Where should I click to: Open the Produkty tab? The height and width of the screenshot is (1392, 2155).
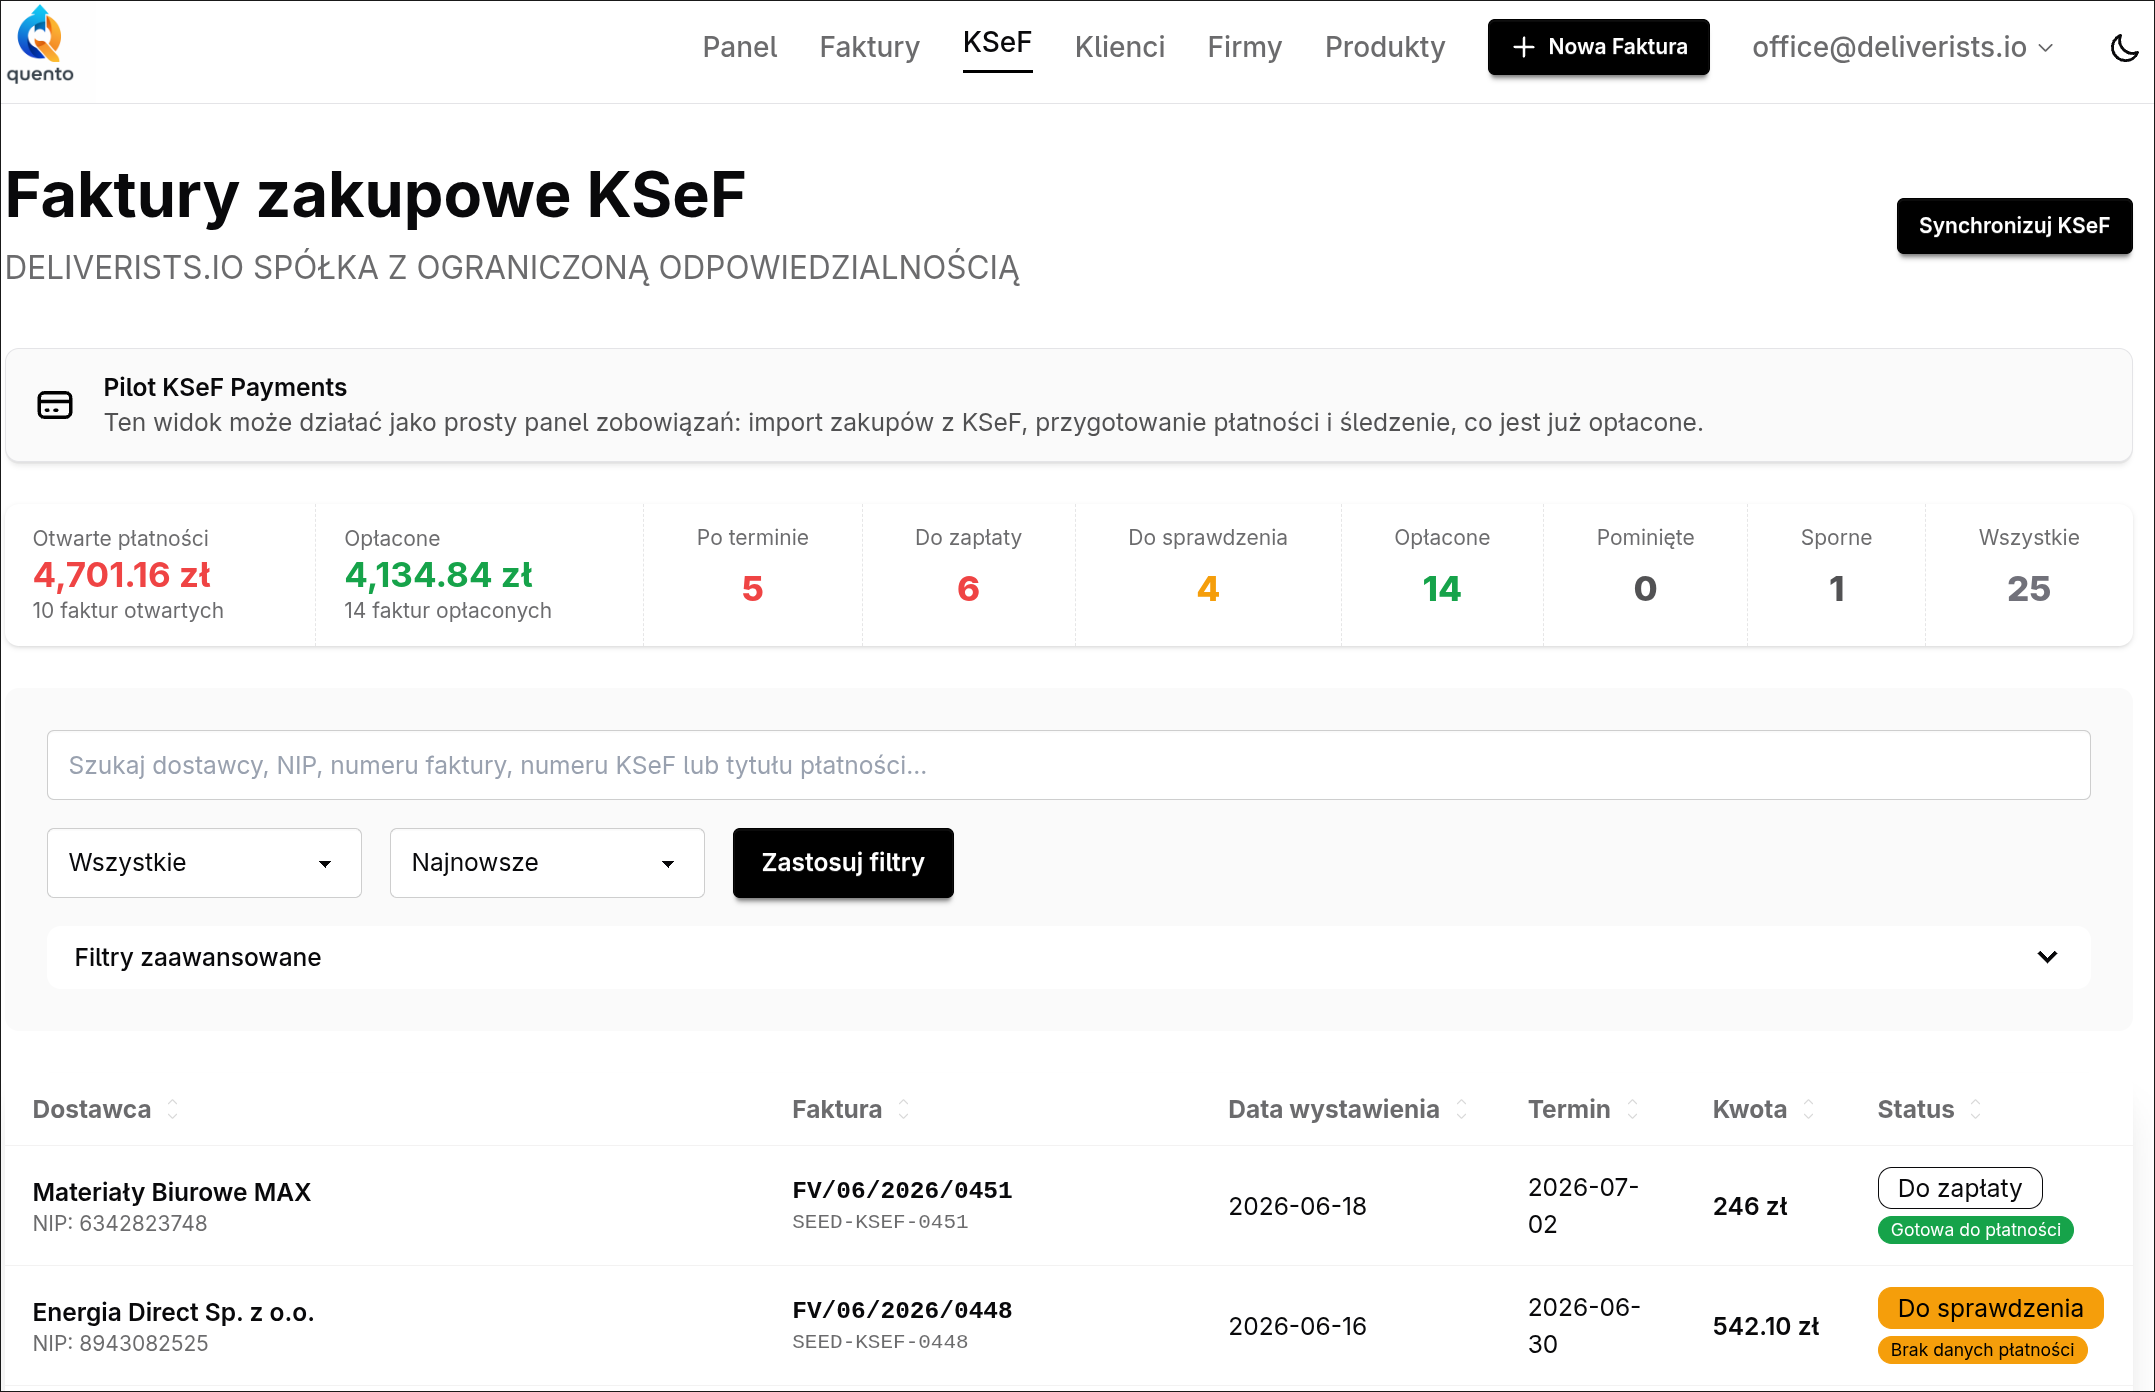click(x=1384, y=47)
